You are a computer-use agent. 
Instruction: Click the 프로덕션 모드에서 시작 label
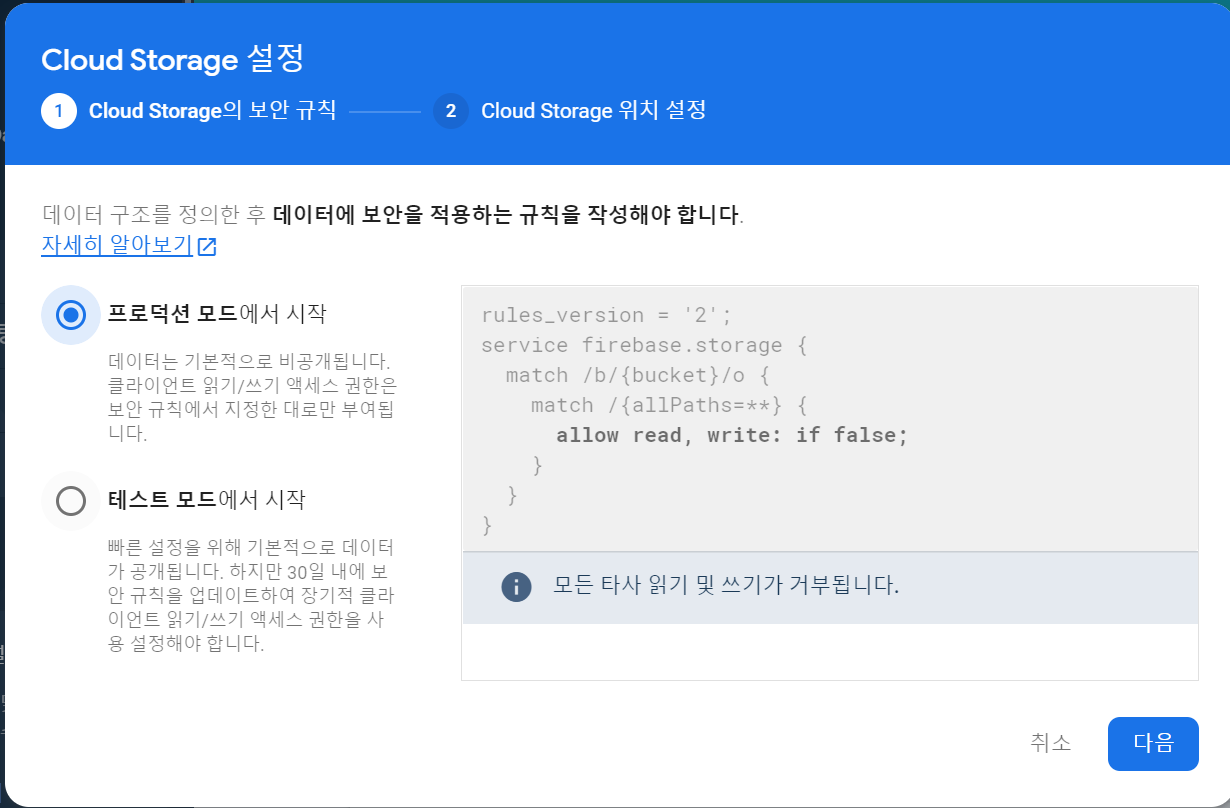coord(217,314)
